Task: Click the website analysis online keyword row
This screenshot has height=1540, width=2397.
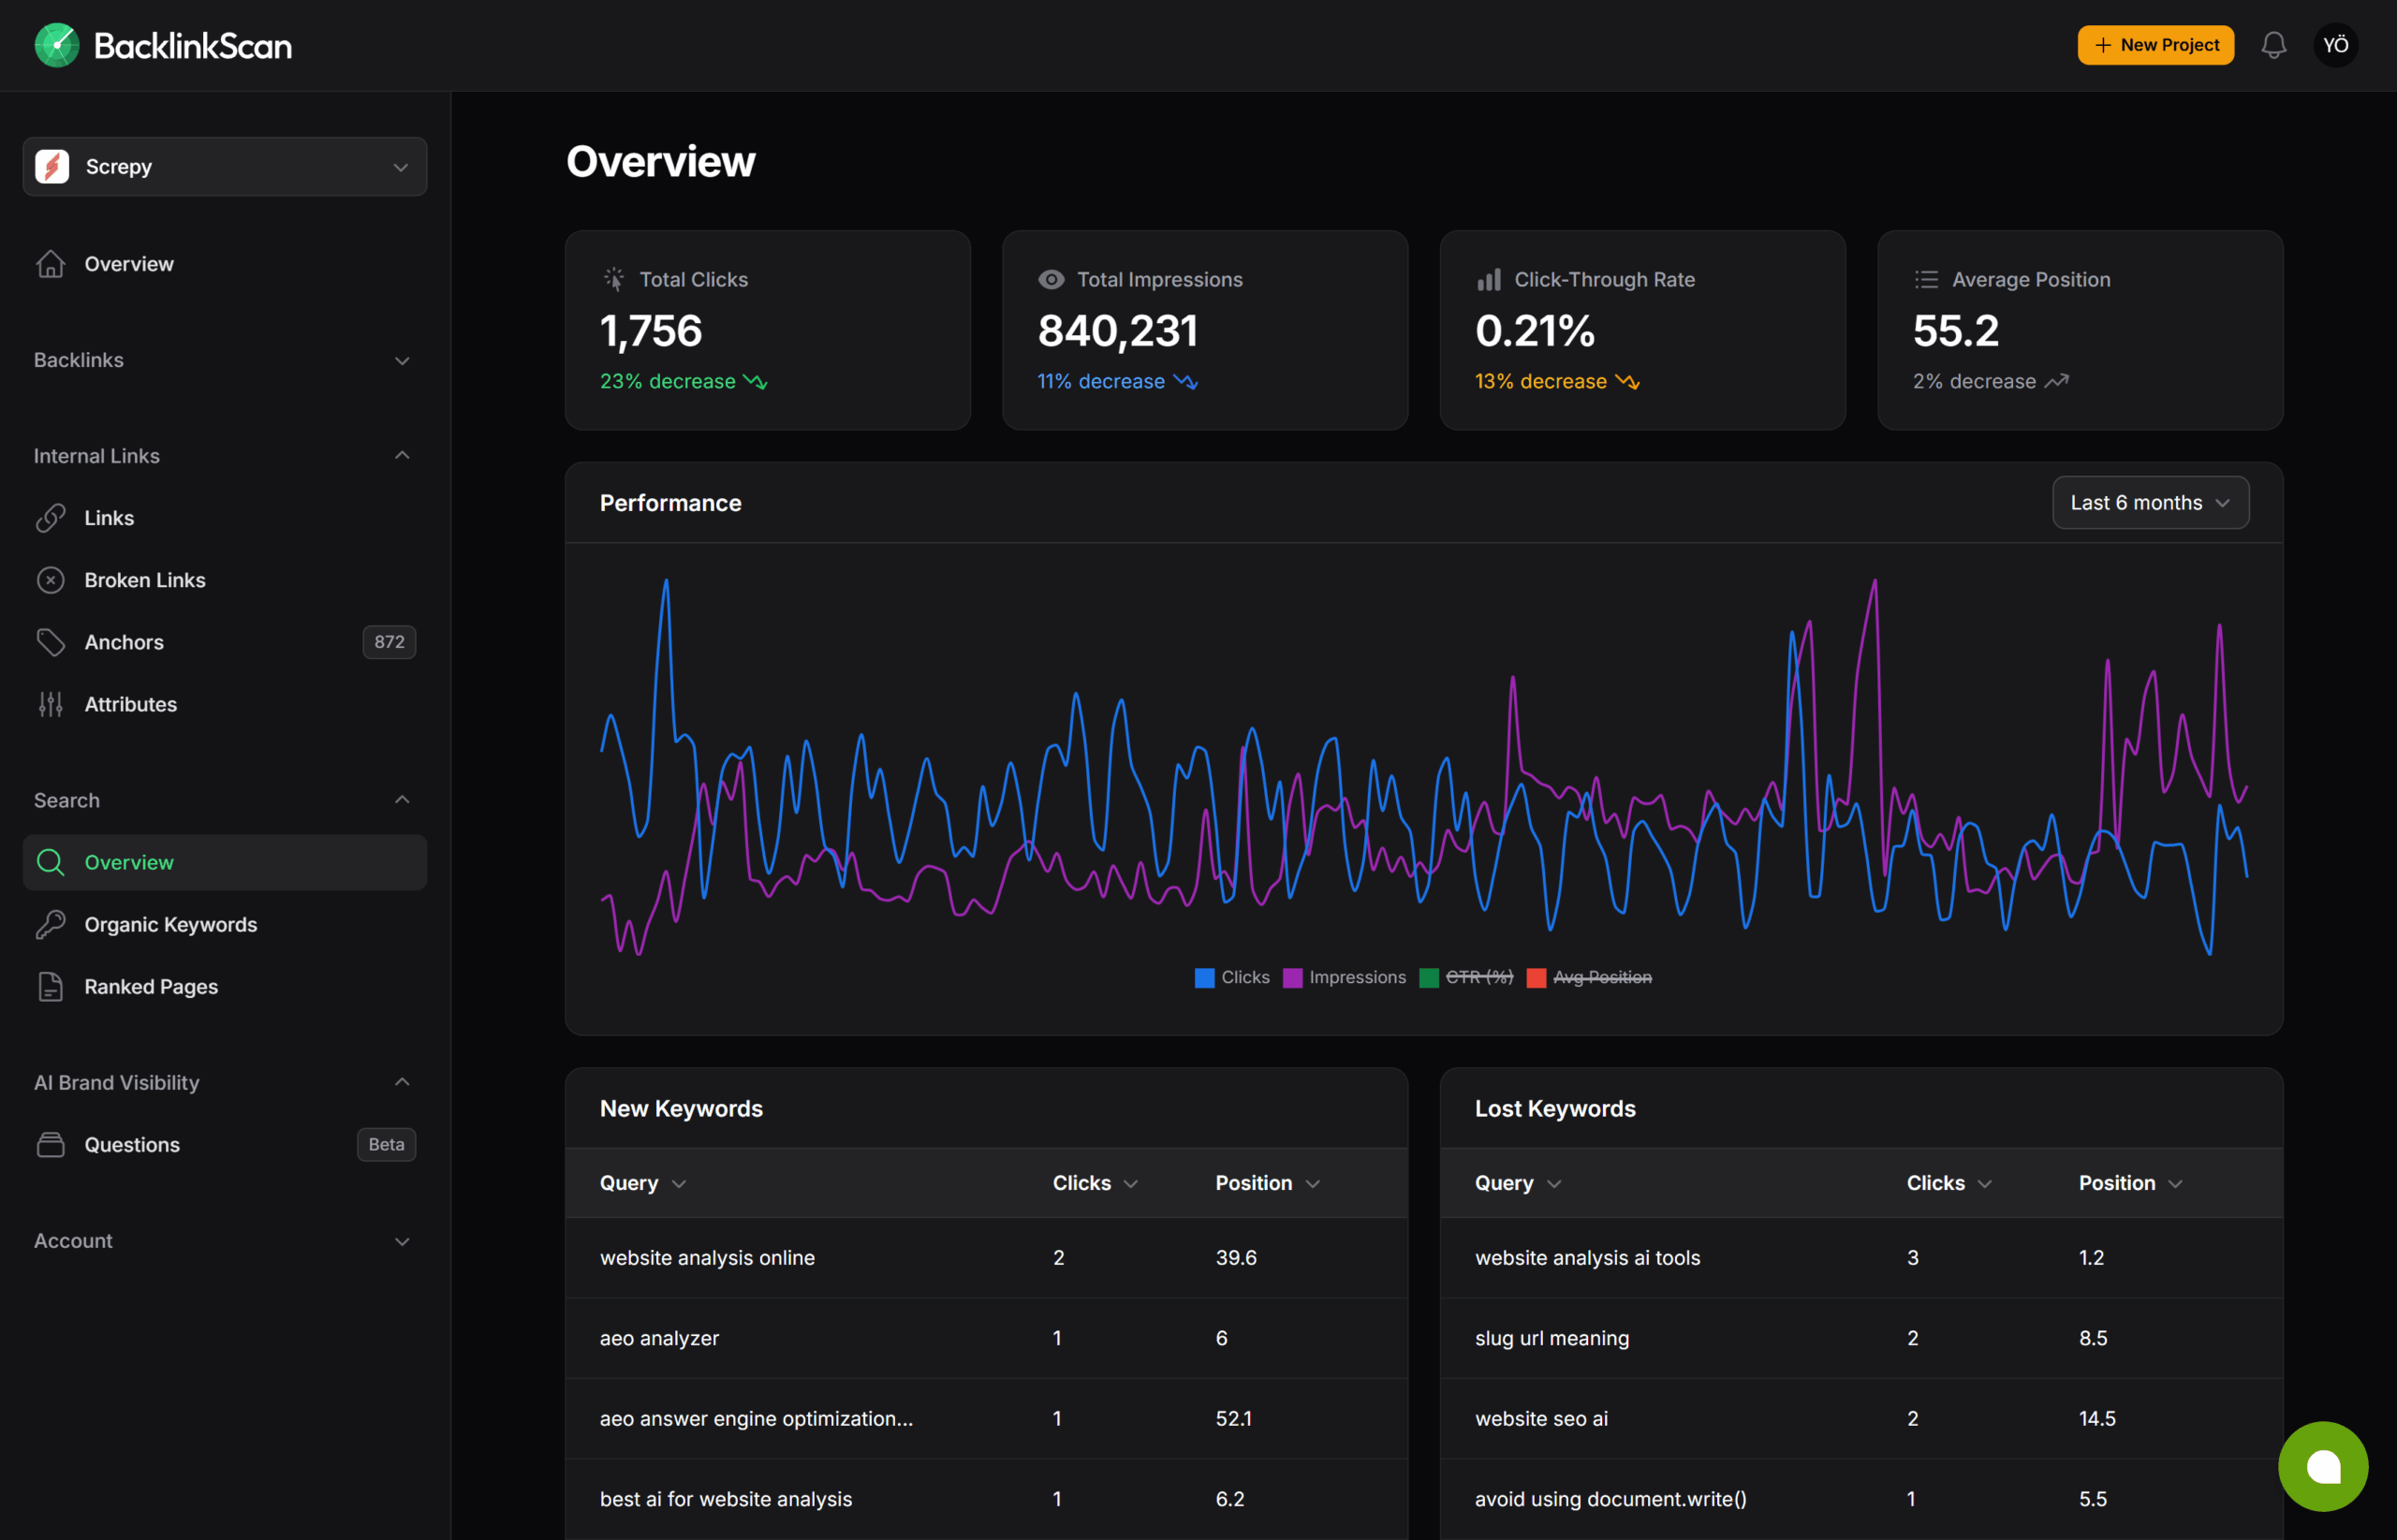Action: 986,1257
